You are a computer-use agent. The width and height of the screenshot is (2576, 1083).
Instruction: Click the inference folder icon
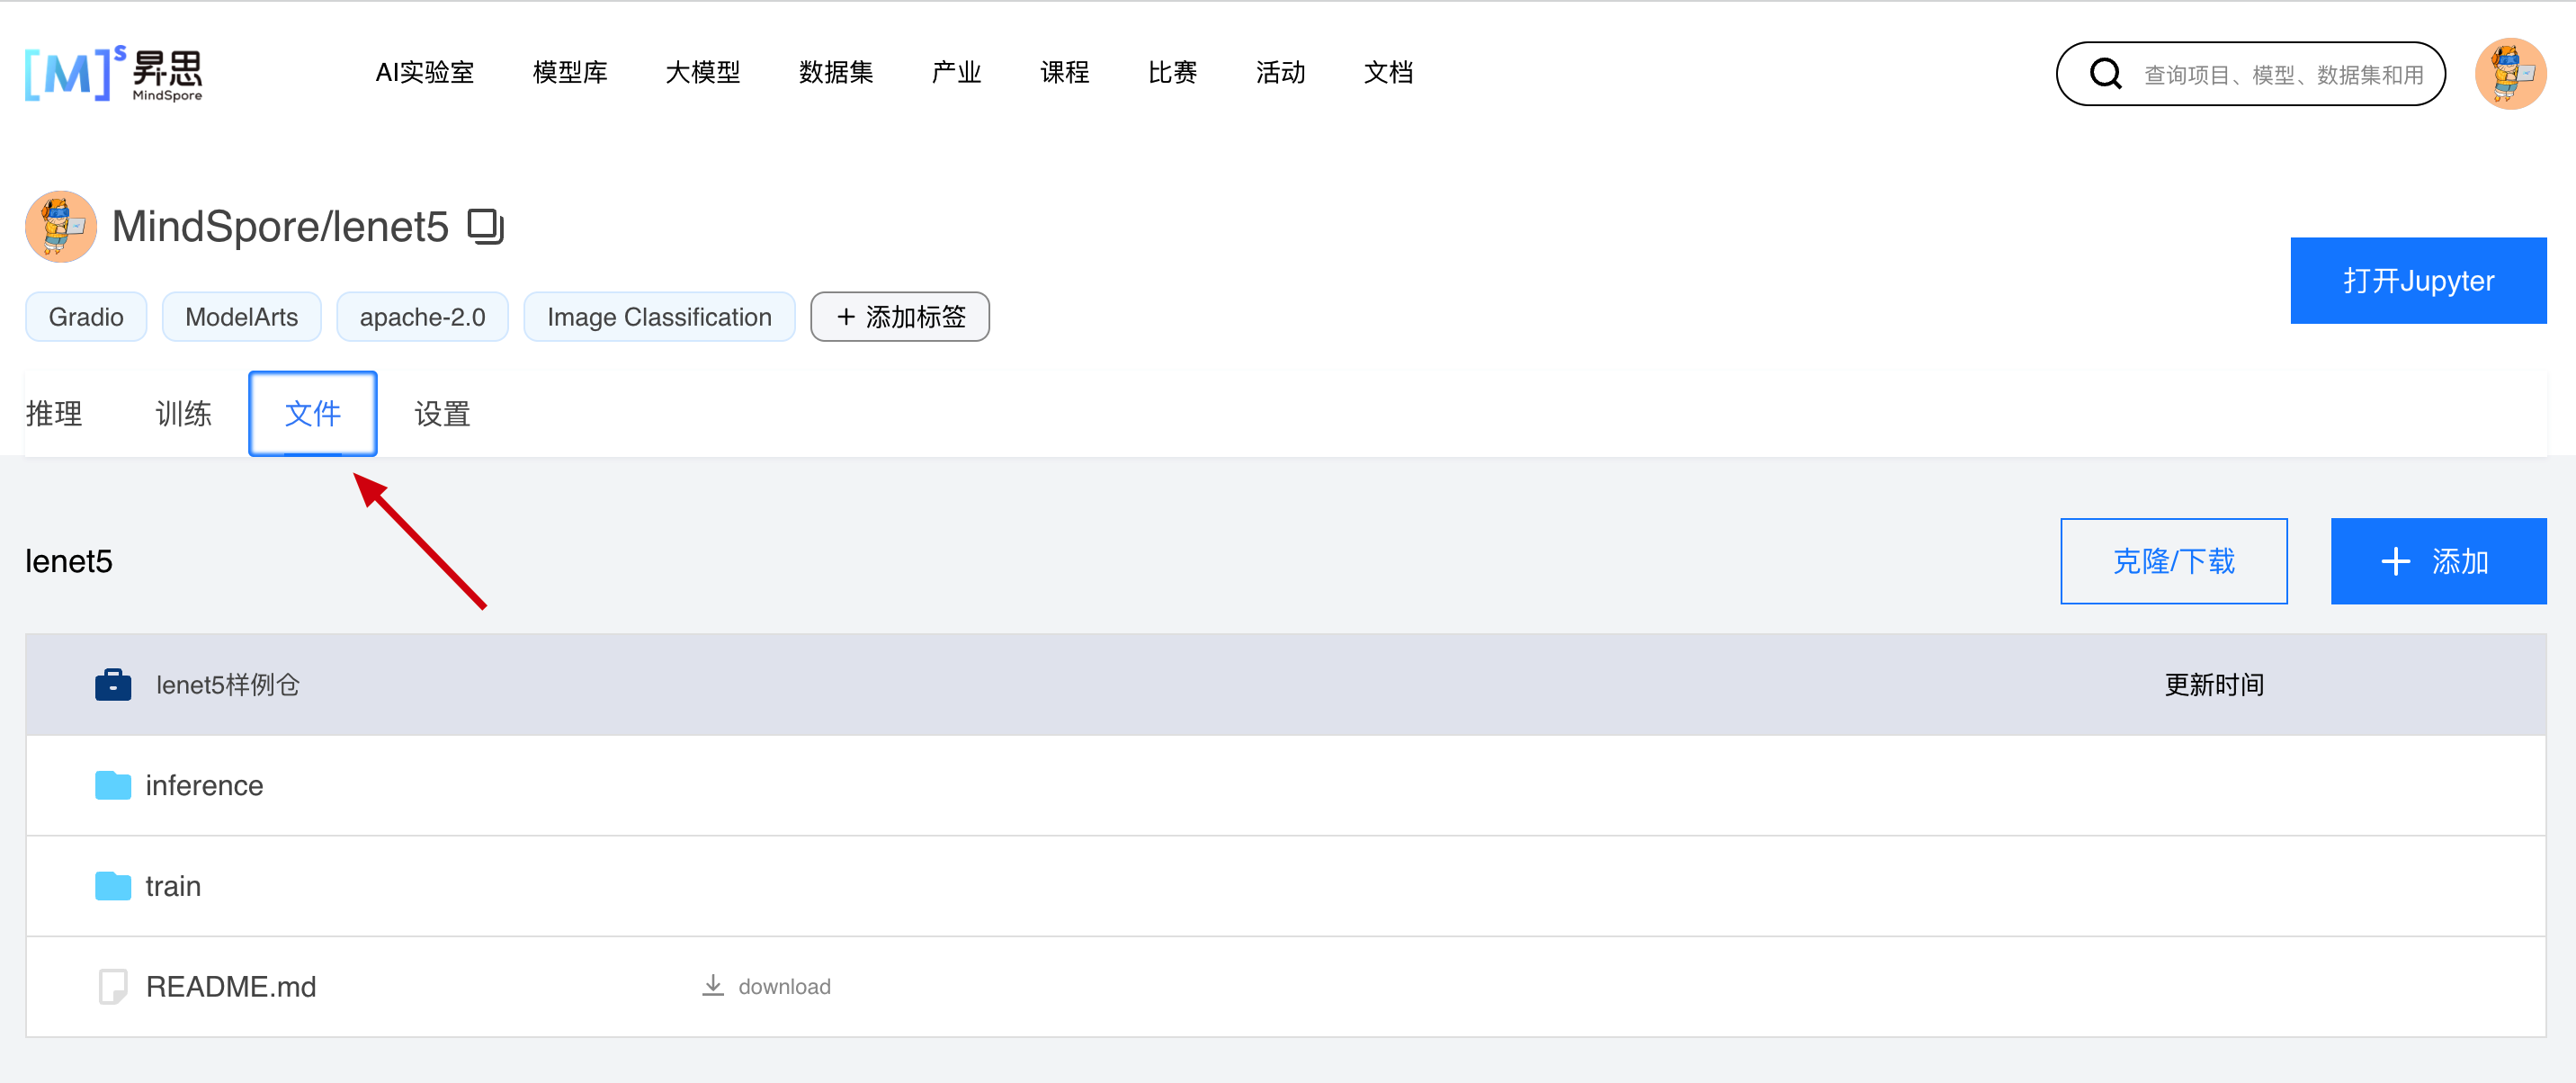113,785
